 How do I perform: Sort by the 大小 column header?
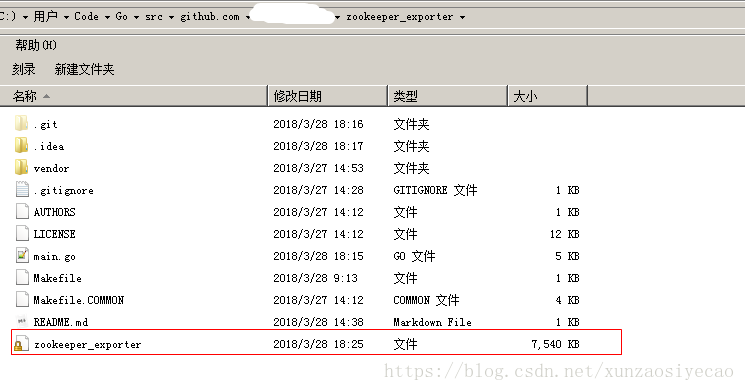click(x=548, y=96)
